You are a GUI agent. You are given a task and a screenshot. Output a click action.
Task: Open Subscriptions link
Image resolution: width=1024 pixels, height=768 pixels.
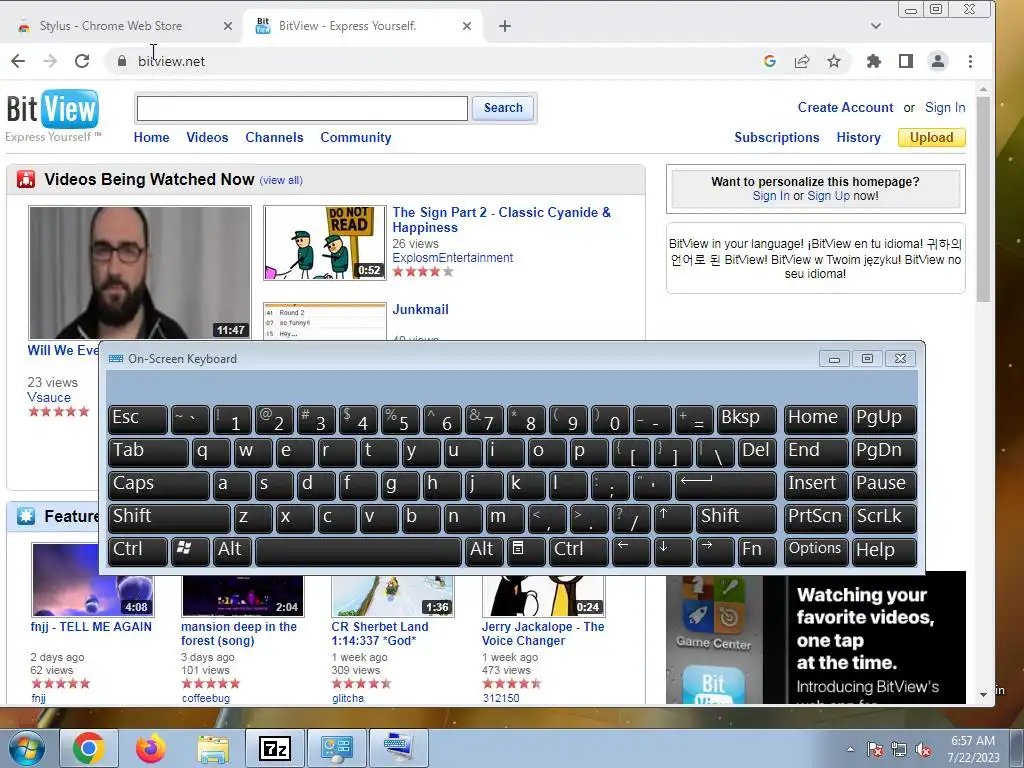776,138
